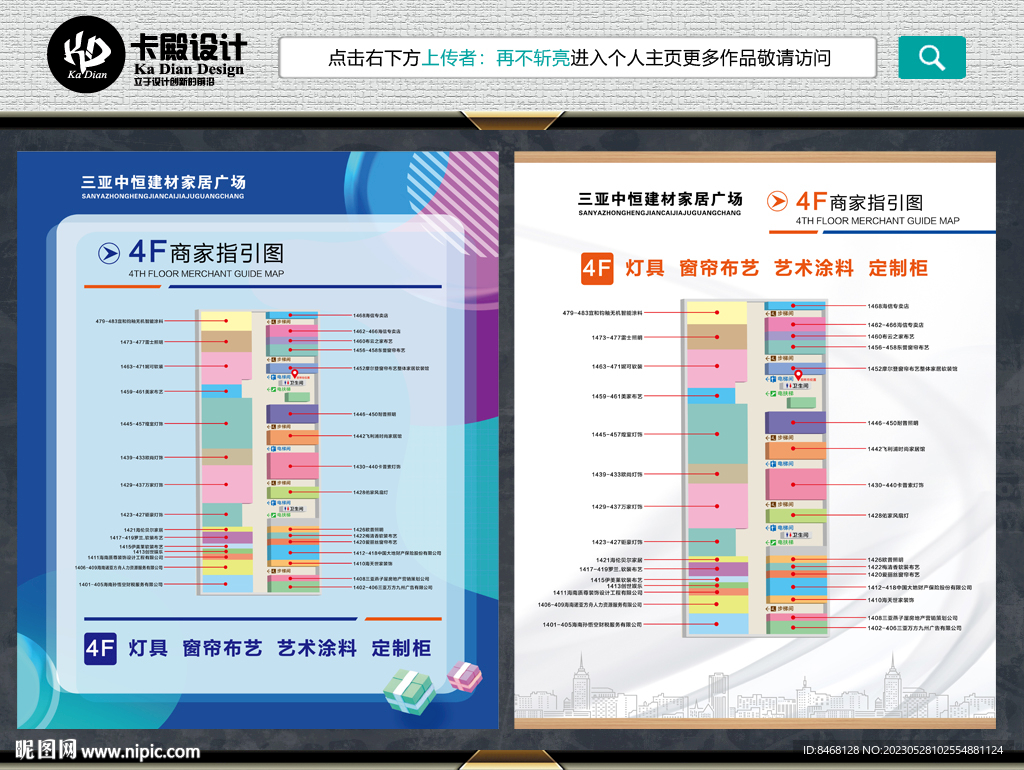Click the orange 4F badge on right poster
The width and height of the screenshot is (1024, 770).
[x=597, y=268]
